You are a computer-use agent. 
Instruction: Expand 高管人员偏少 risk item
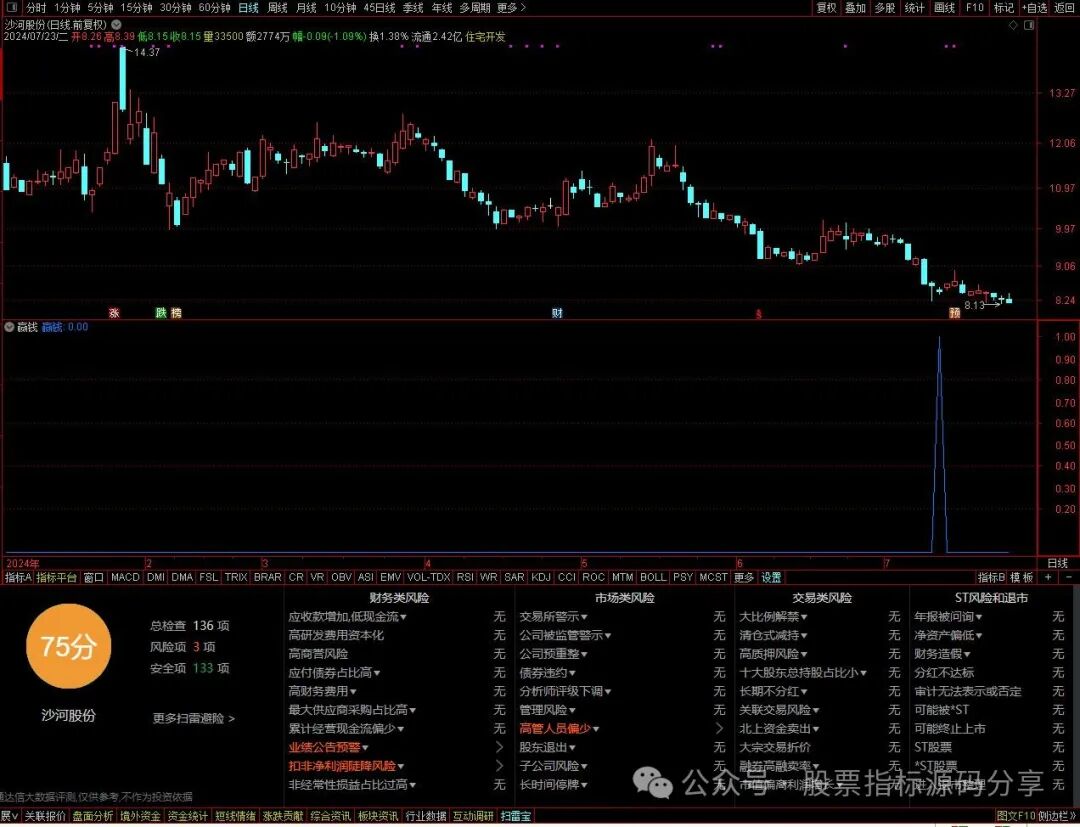click(x=559, y=729)
